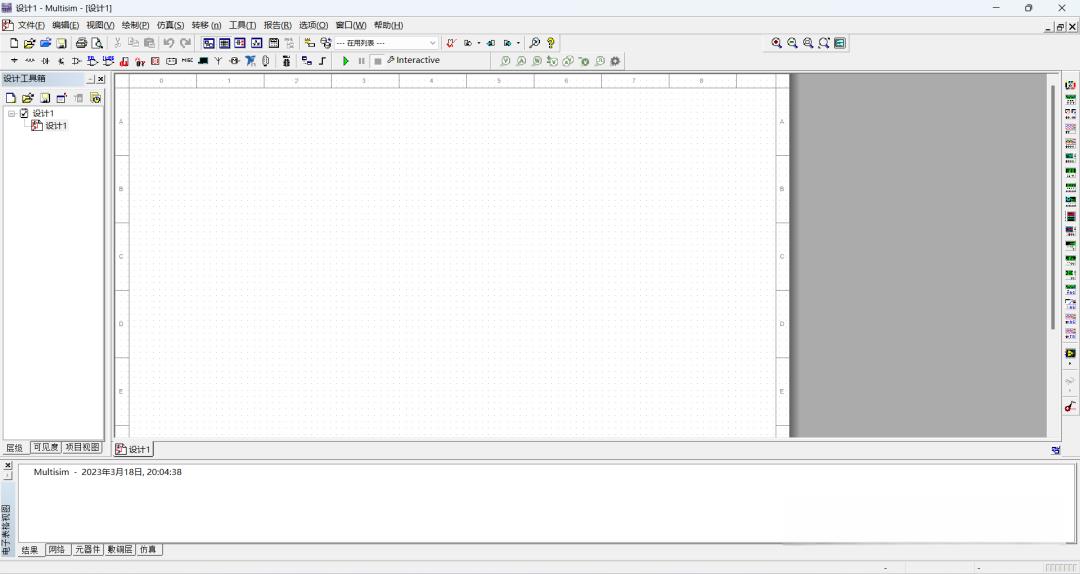Open the 帮助(H) menu
The height and width of the screenshot is (574, 1080).
388,25
